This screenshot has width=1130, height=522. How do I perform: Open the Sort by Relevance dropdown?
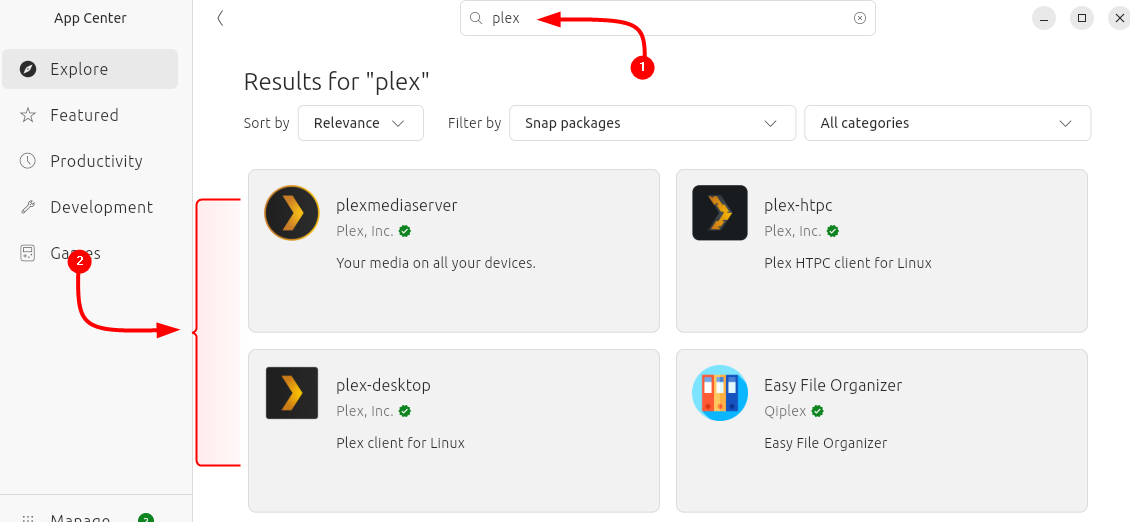point(360,123)
